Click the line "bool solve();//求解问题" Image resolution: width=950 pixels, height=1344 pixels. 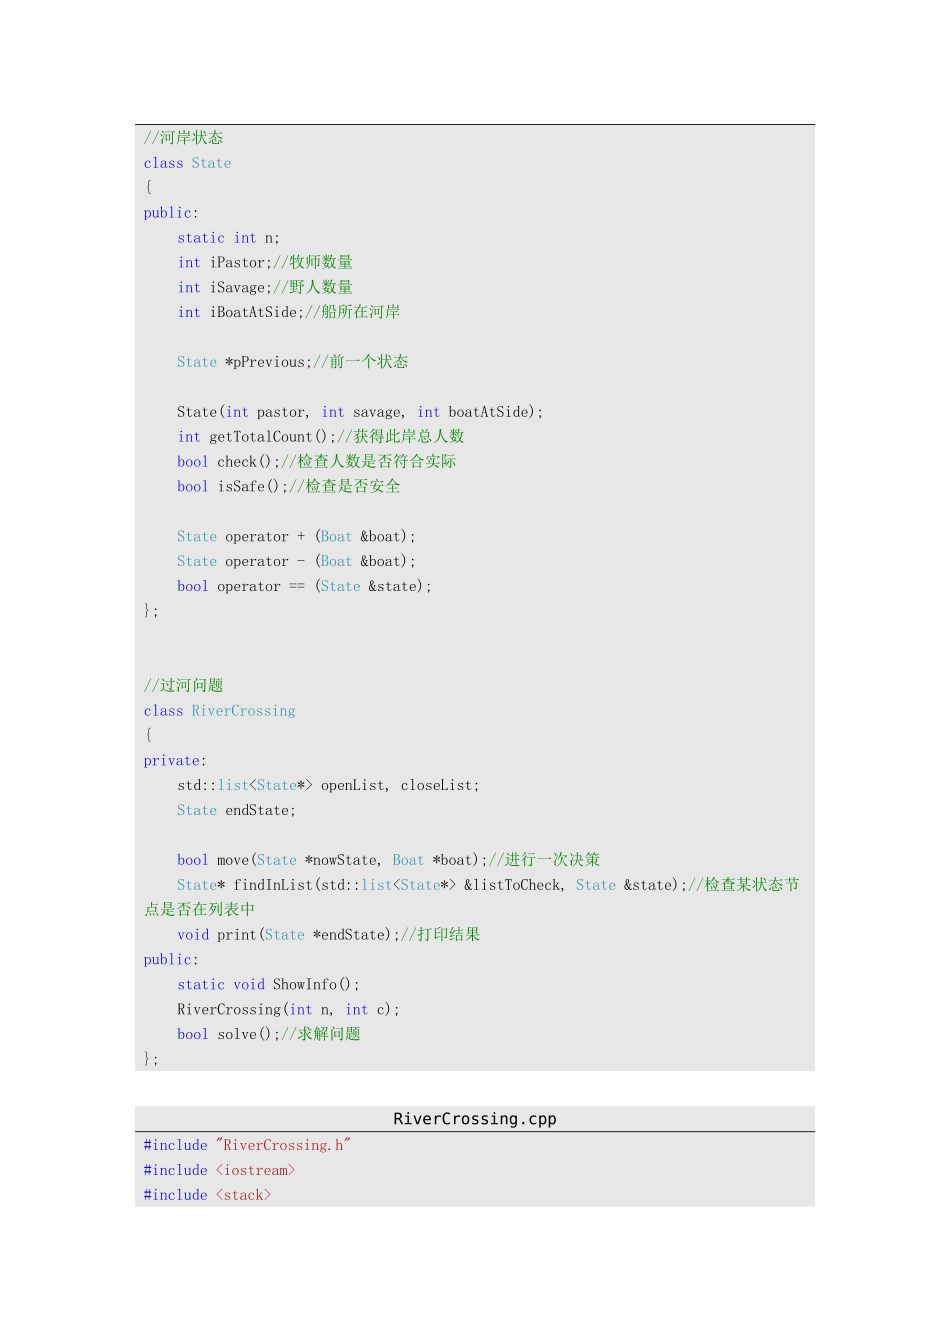coord(269,1034)
